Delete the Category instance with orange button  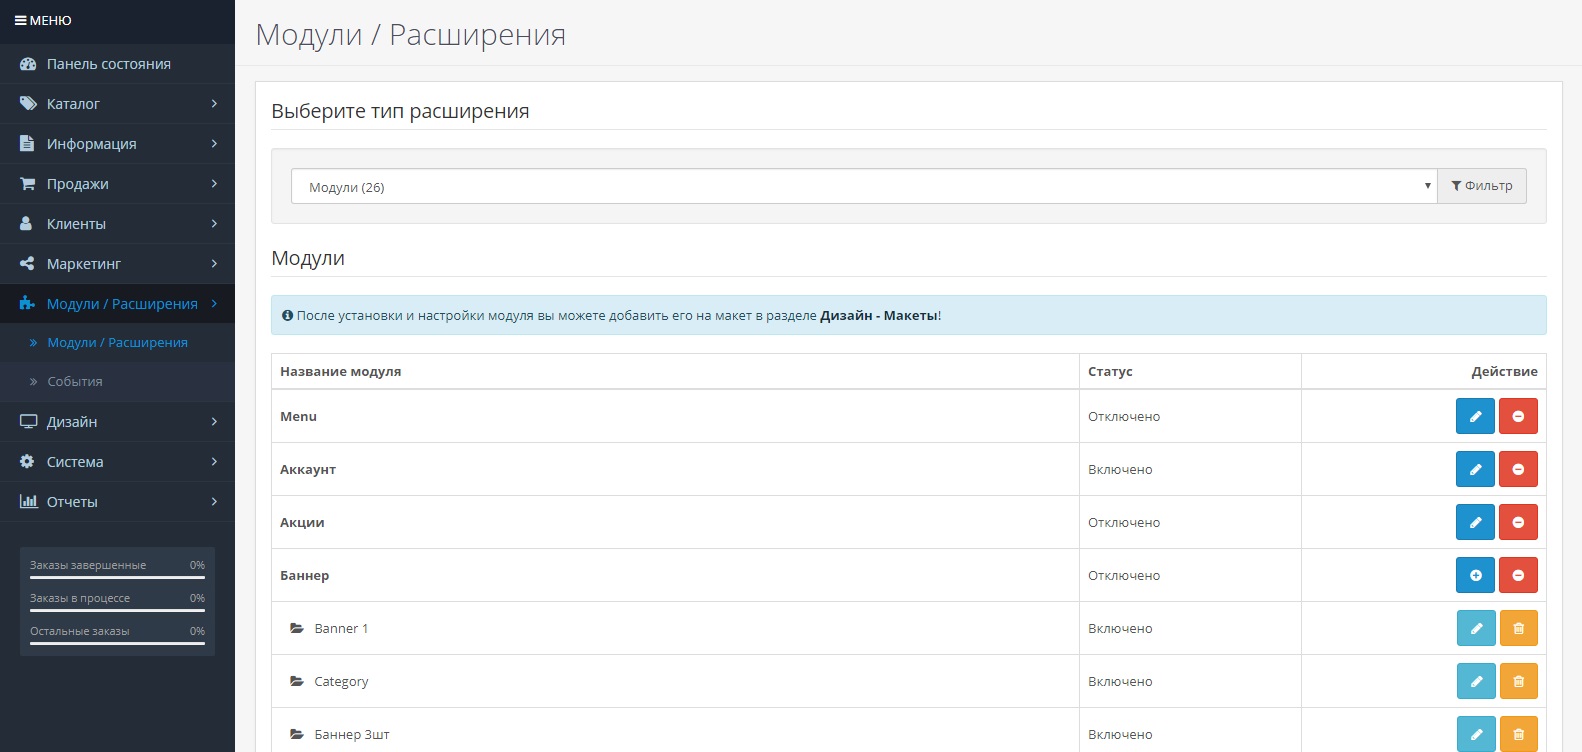[1517, 681]
